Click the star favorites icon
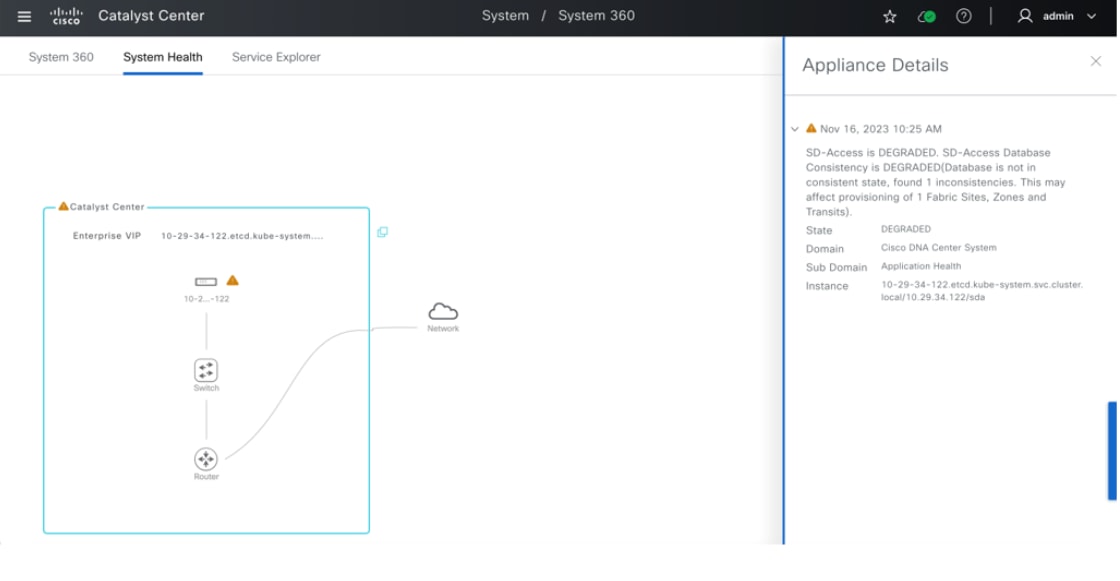The height and width of the screenshot is (581, 1120). pos(889,16)
